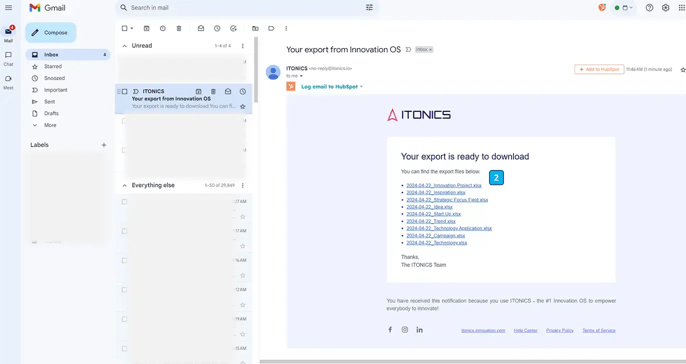
Task: Remove the Inbox label chip with its x
Action: tap(430, 49)
